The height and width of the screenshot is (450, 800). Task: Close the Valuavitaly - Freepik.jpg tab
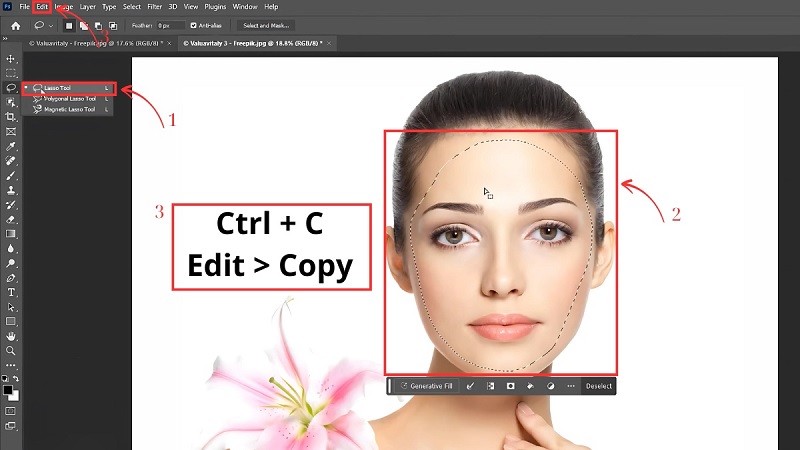[x=169, y=43]
